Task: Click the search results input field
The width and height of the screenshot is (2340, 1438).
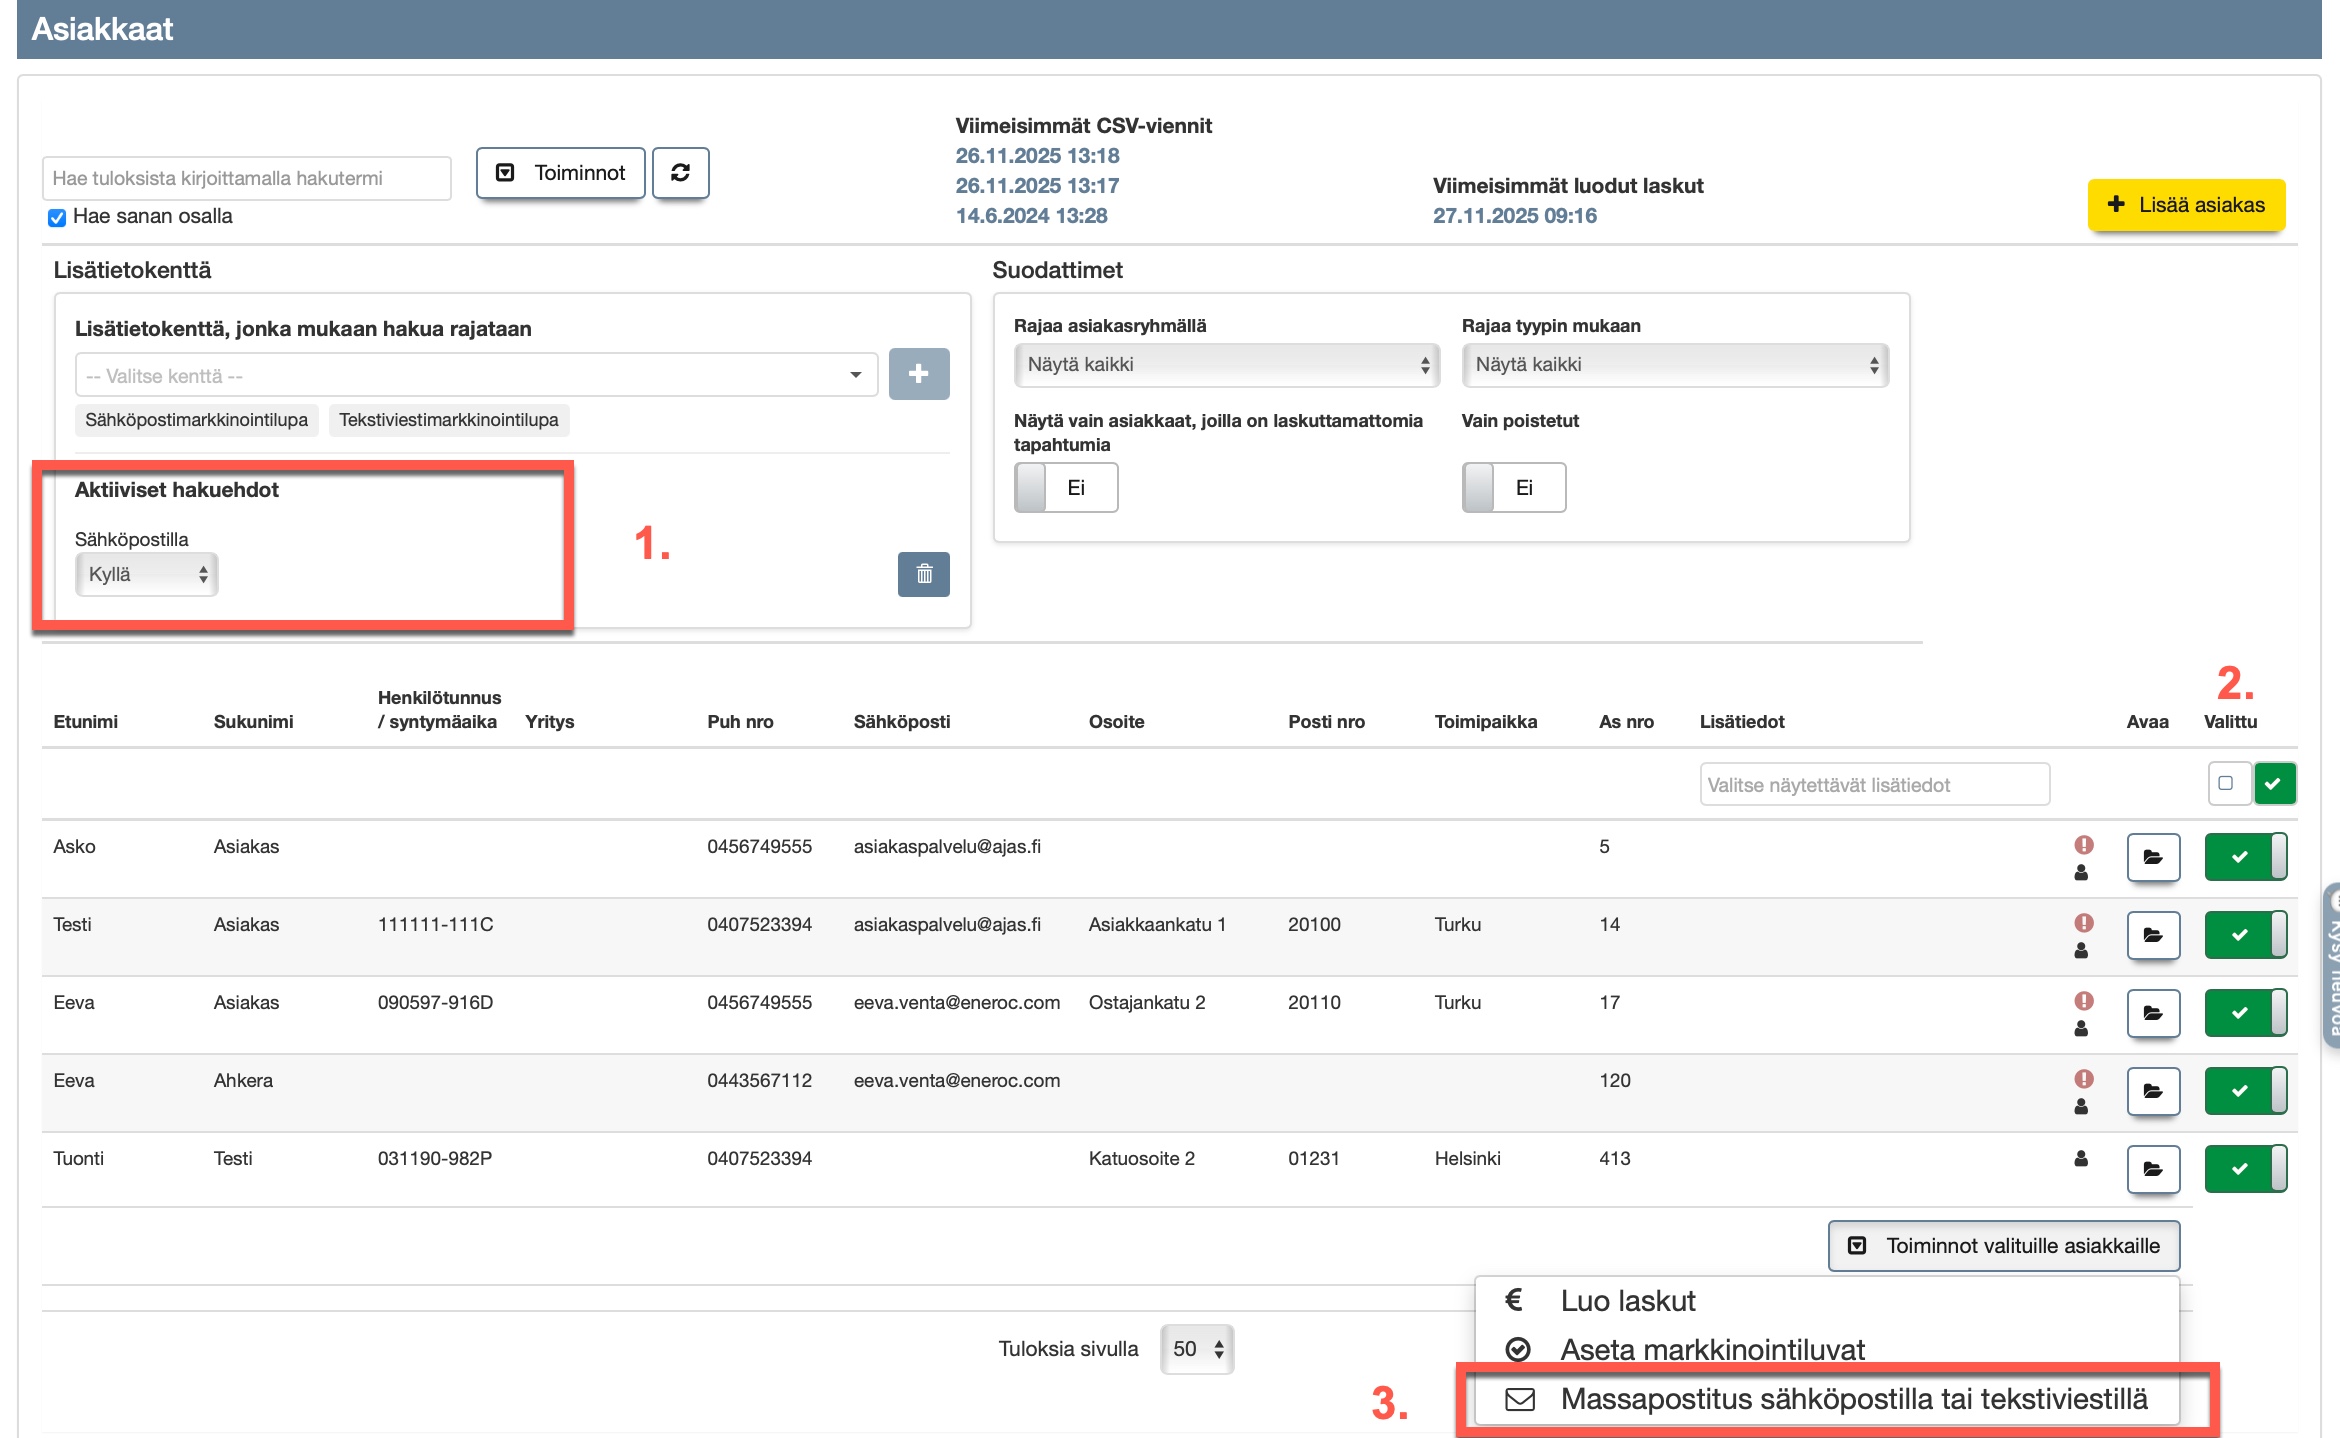Action: (x=246, y=178)
